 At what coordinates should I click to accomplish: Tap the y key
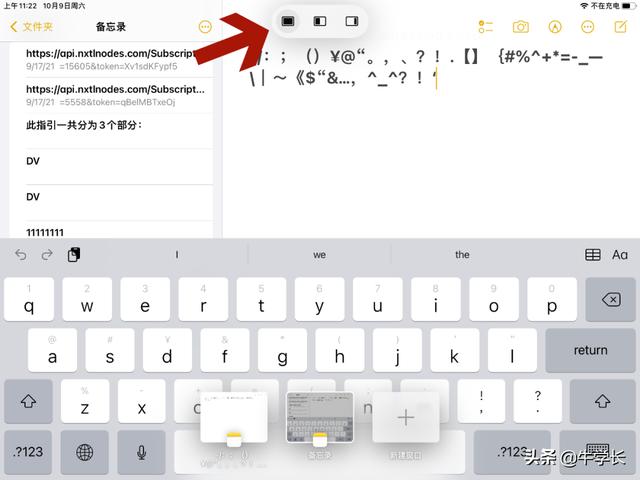pyautogui.click(x=320, y=300)
